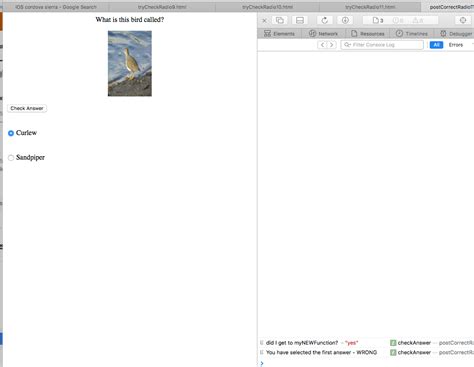Click the Check Answer button

click(x=27, y=108)
